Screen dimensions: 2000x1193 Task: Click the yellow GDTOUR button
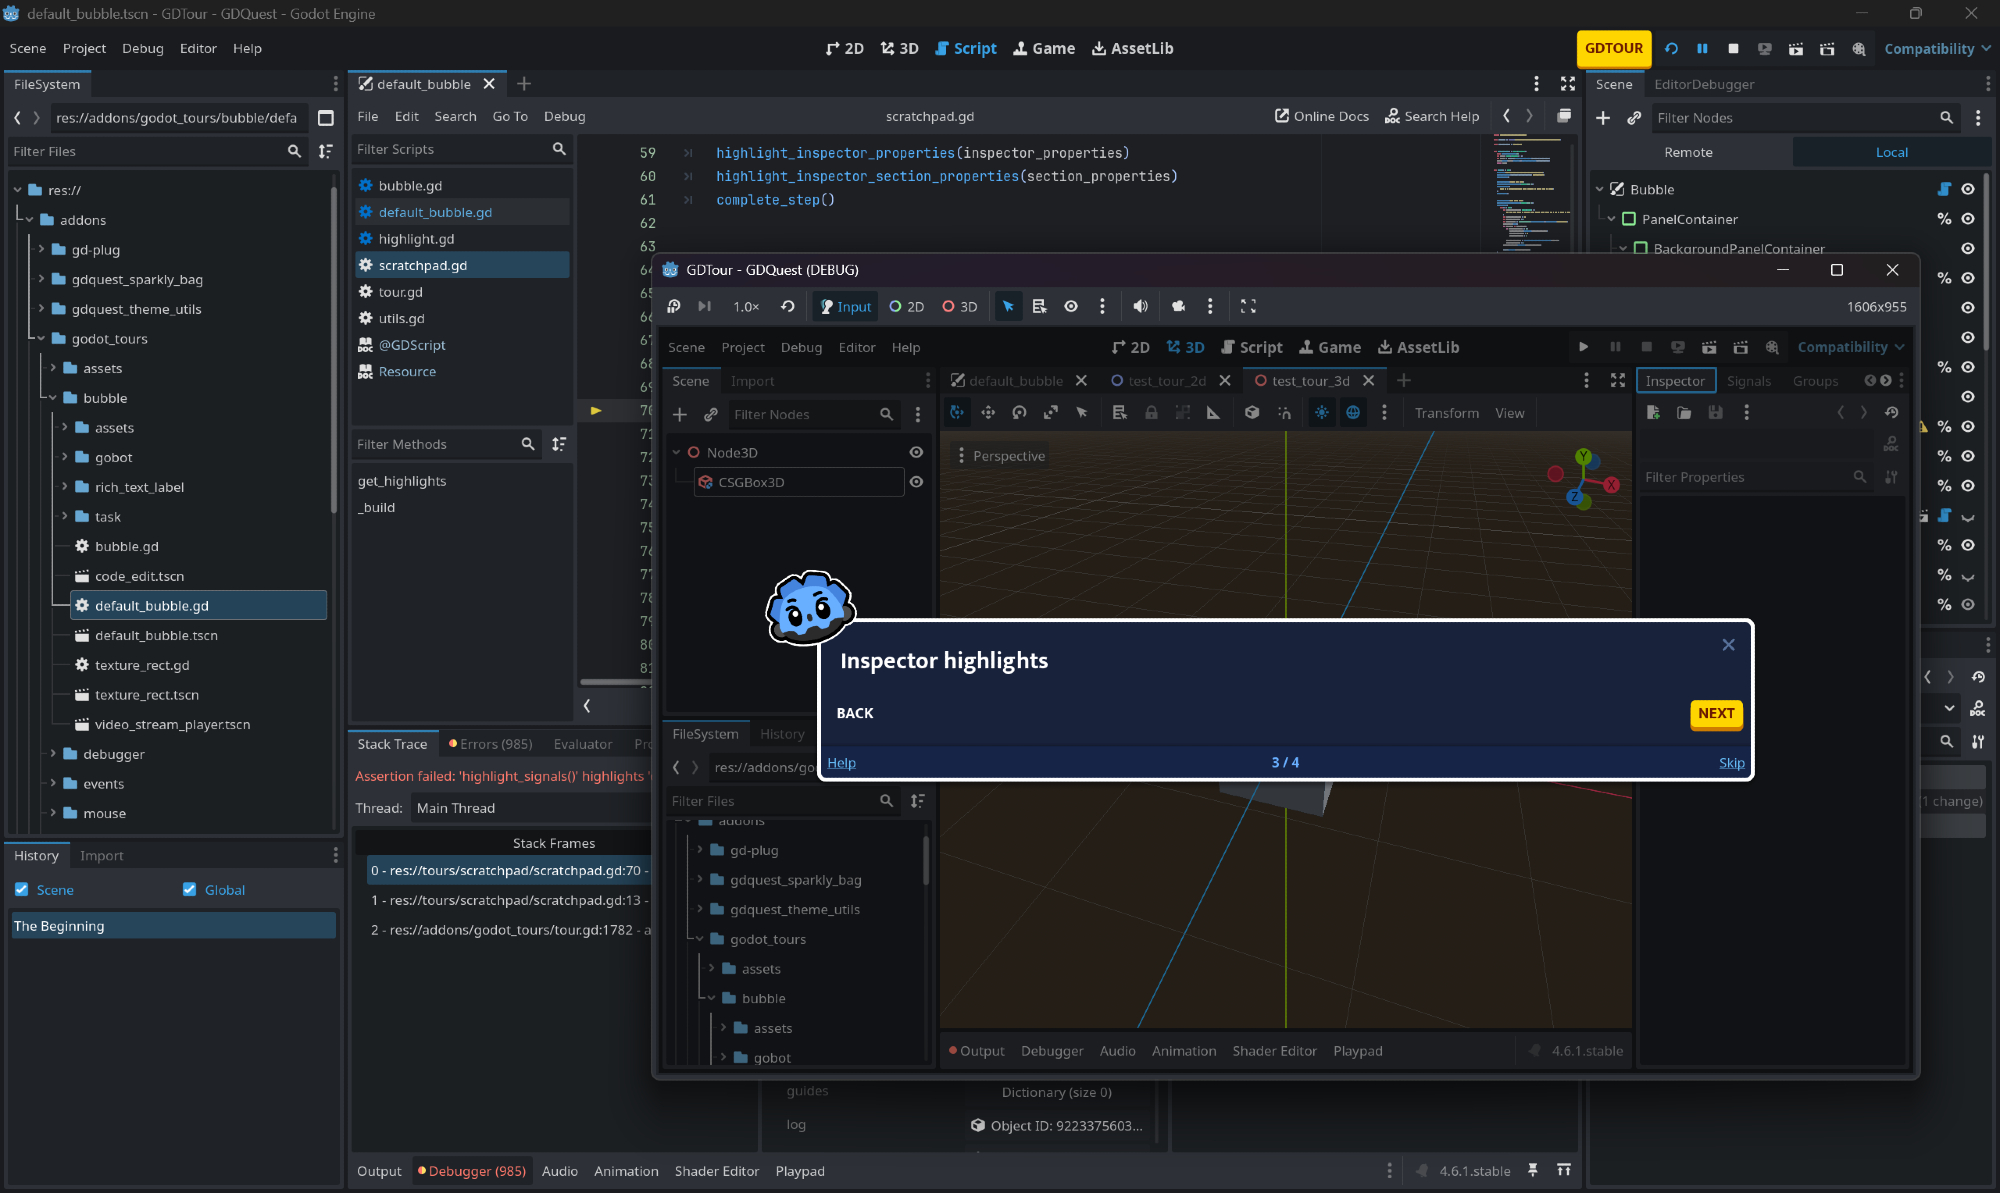pyautogui.click(x=1613, y=48)
